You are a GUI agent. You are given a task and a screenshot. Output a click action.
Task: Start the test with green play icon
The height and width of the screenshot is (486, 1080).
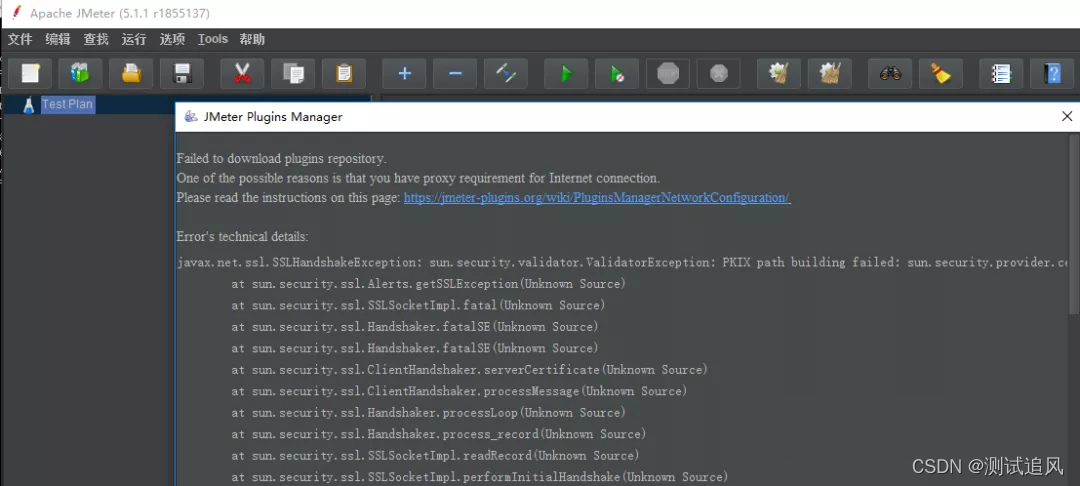point(566,73)
